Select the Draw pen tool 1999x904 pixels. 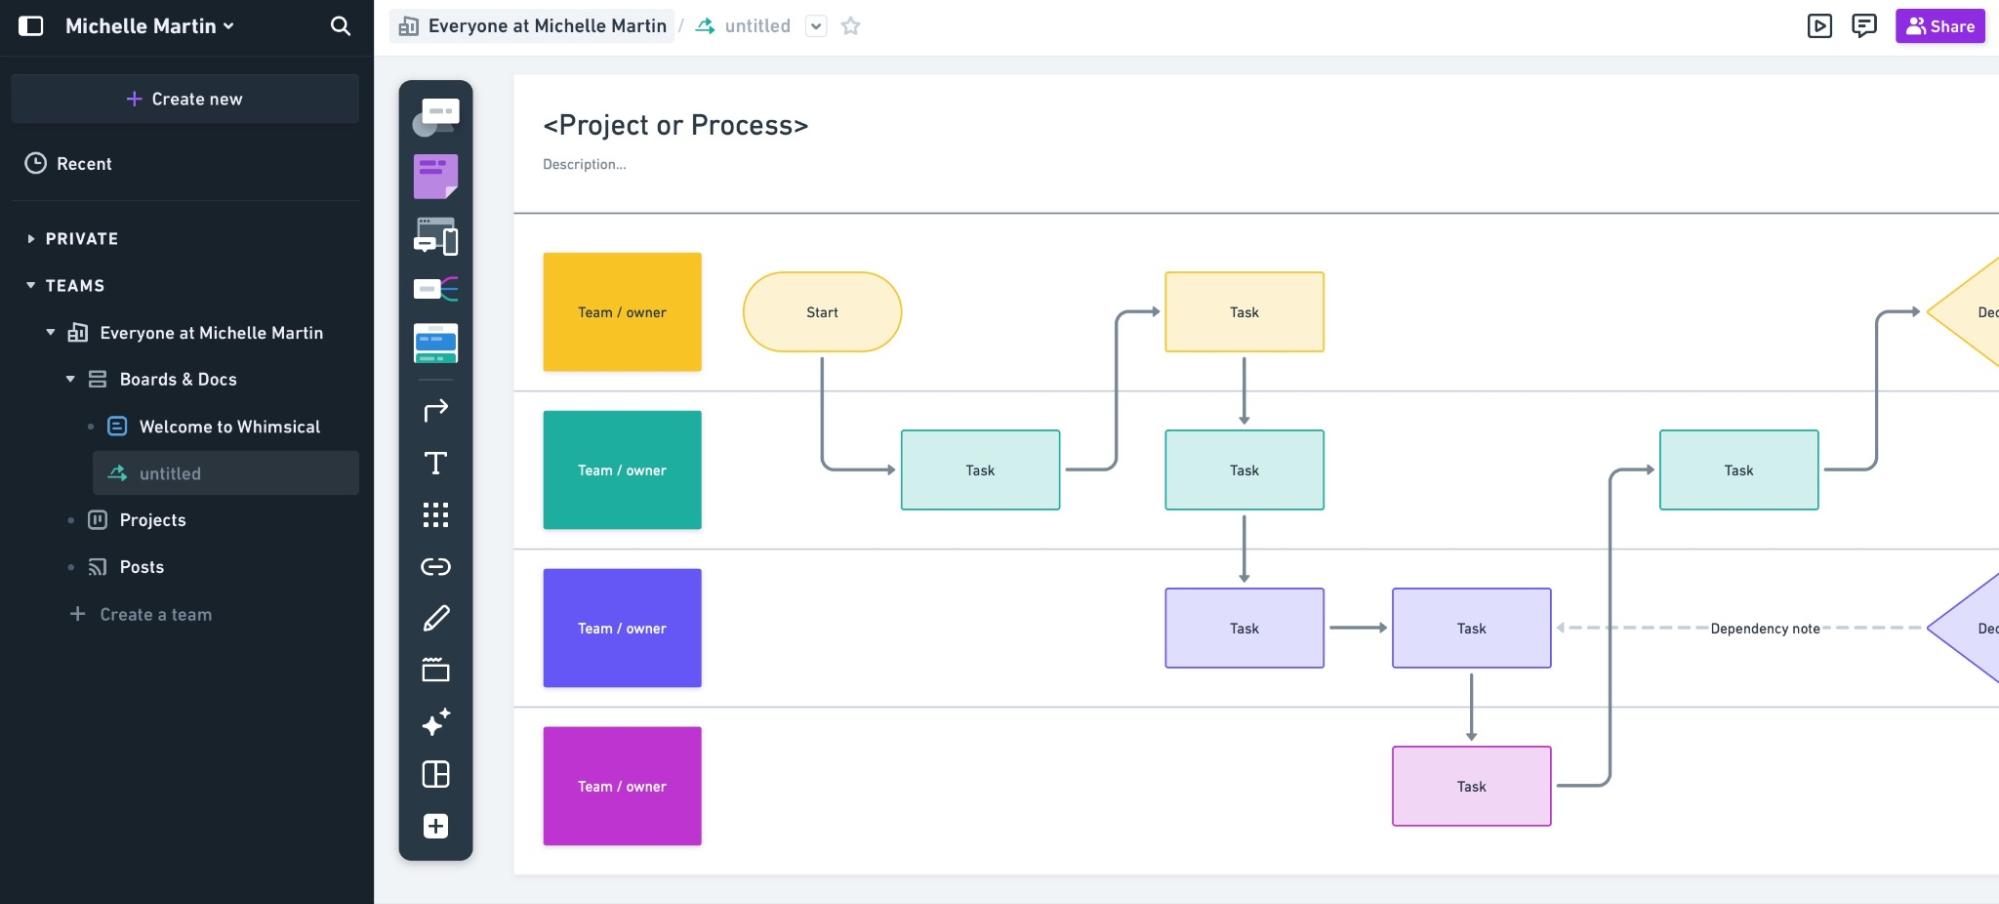[435, 618]
